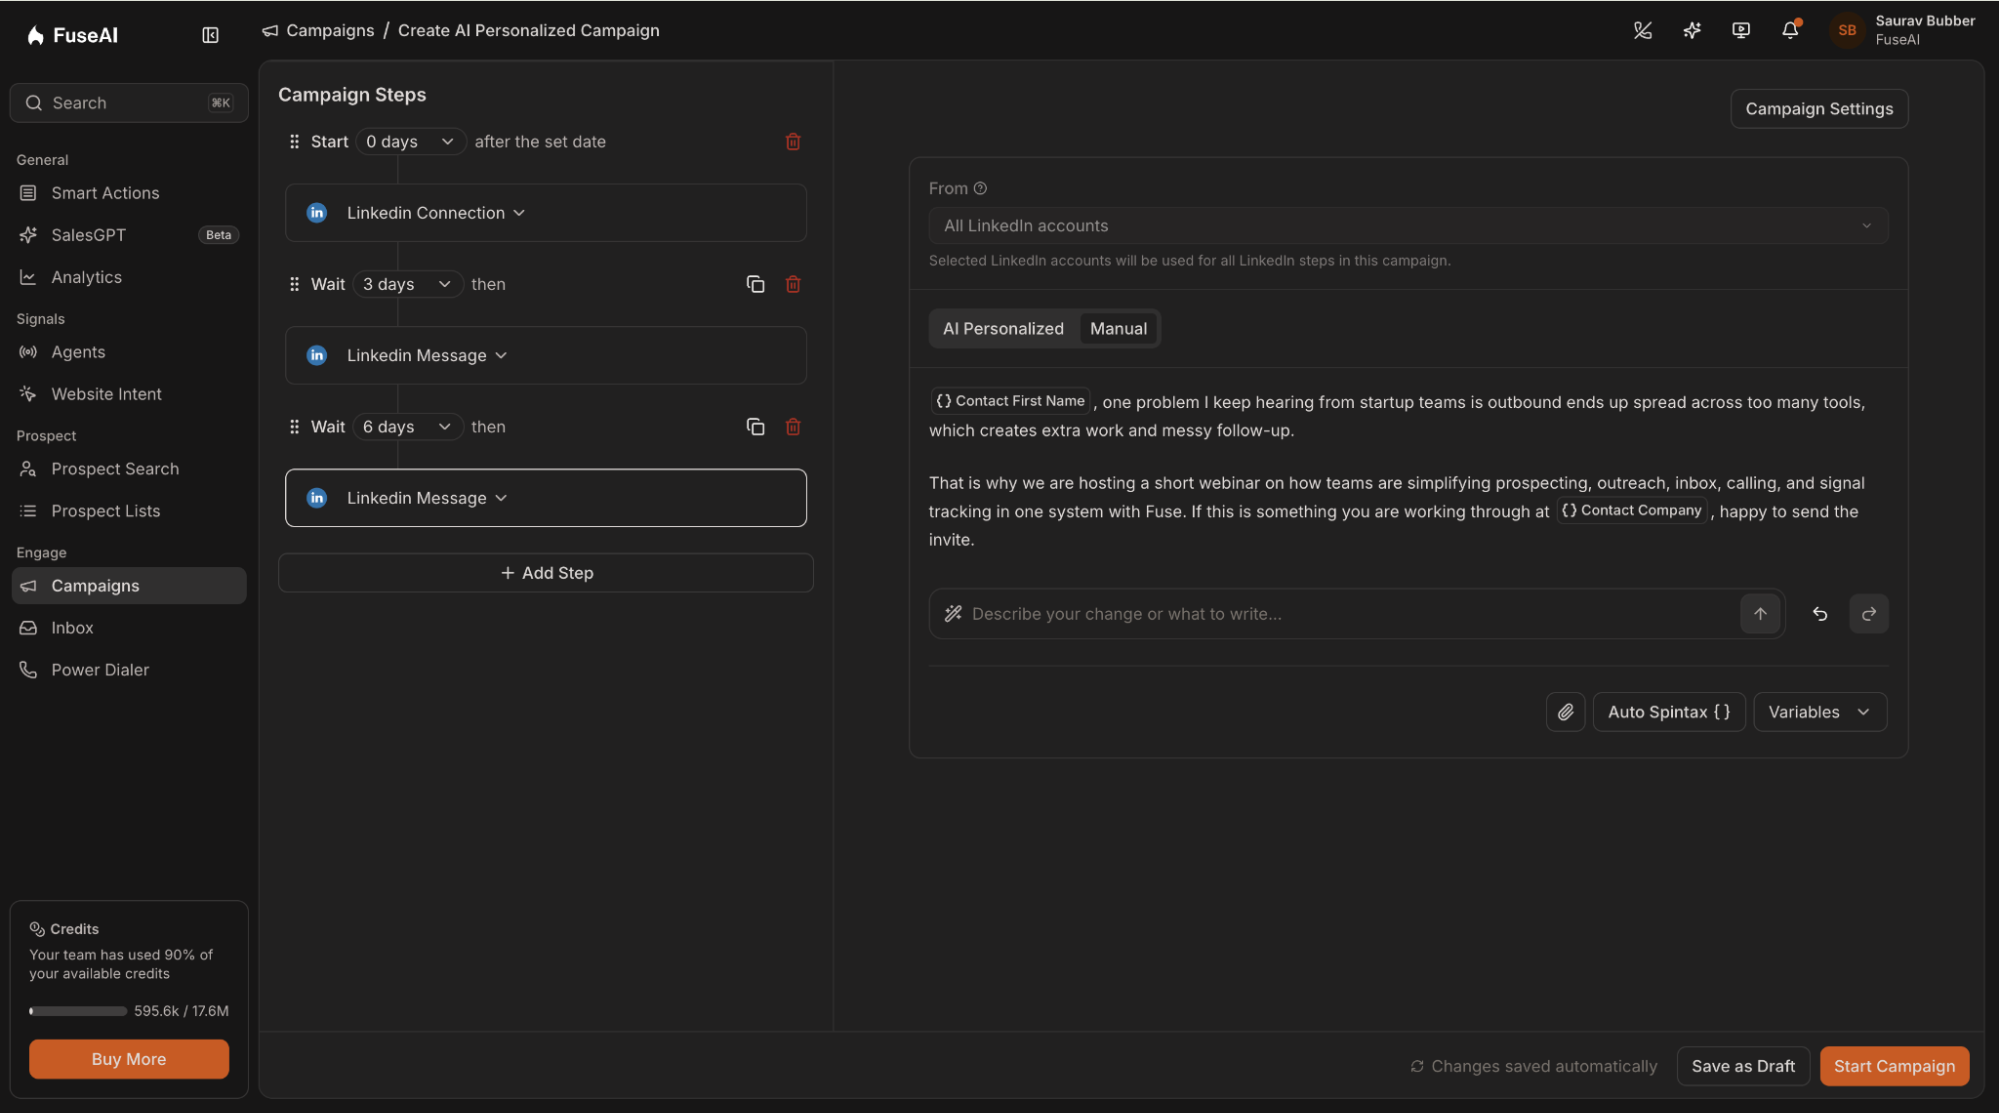1999x1113 pixels.
Task: Save campaign as draft
Action: [x=1743, y=1066]
